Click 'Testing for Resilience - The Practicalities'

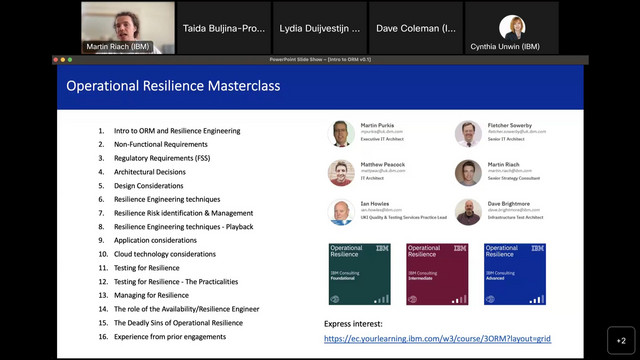[176, 282]
